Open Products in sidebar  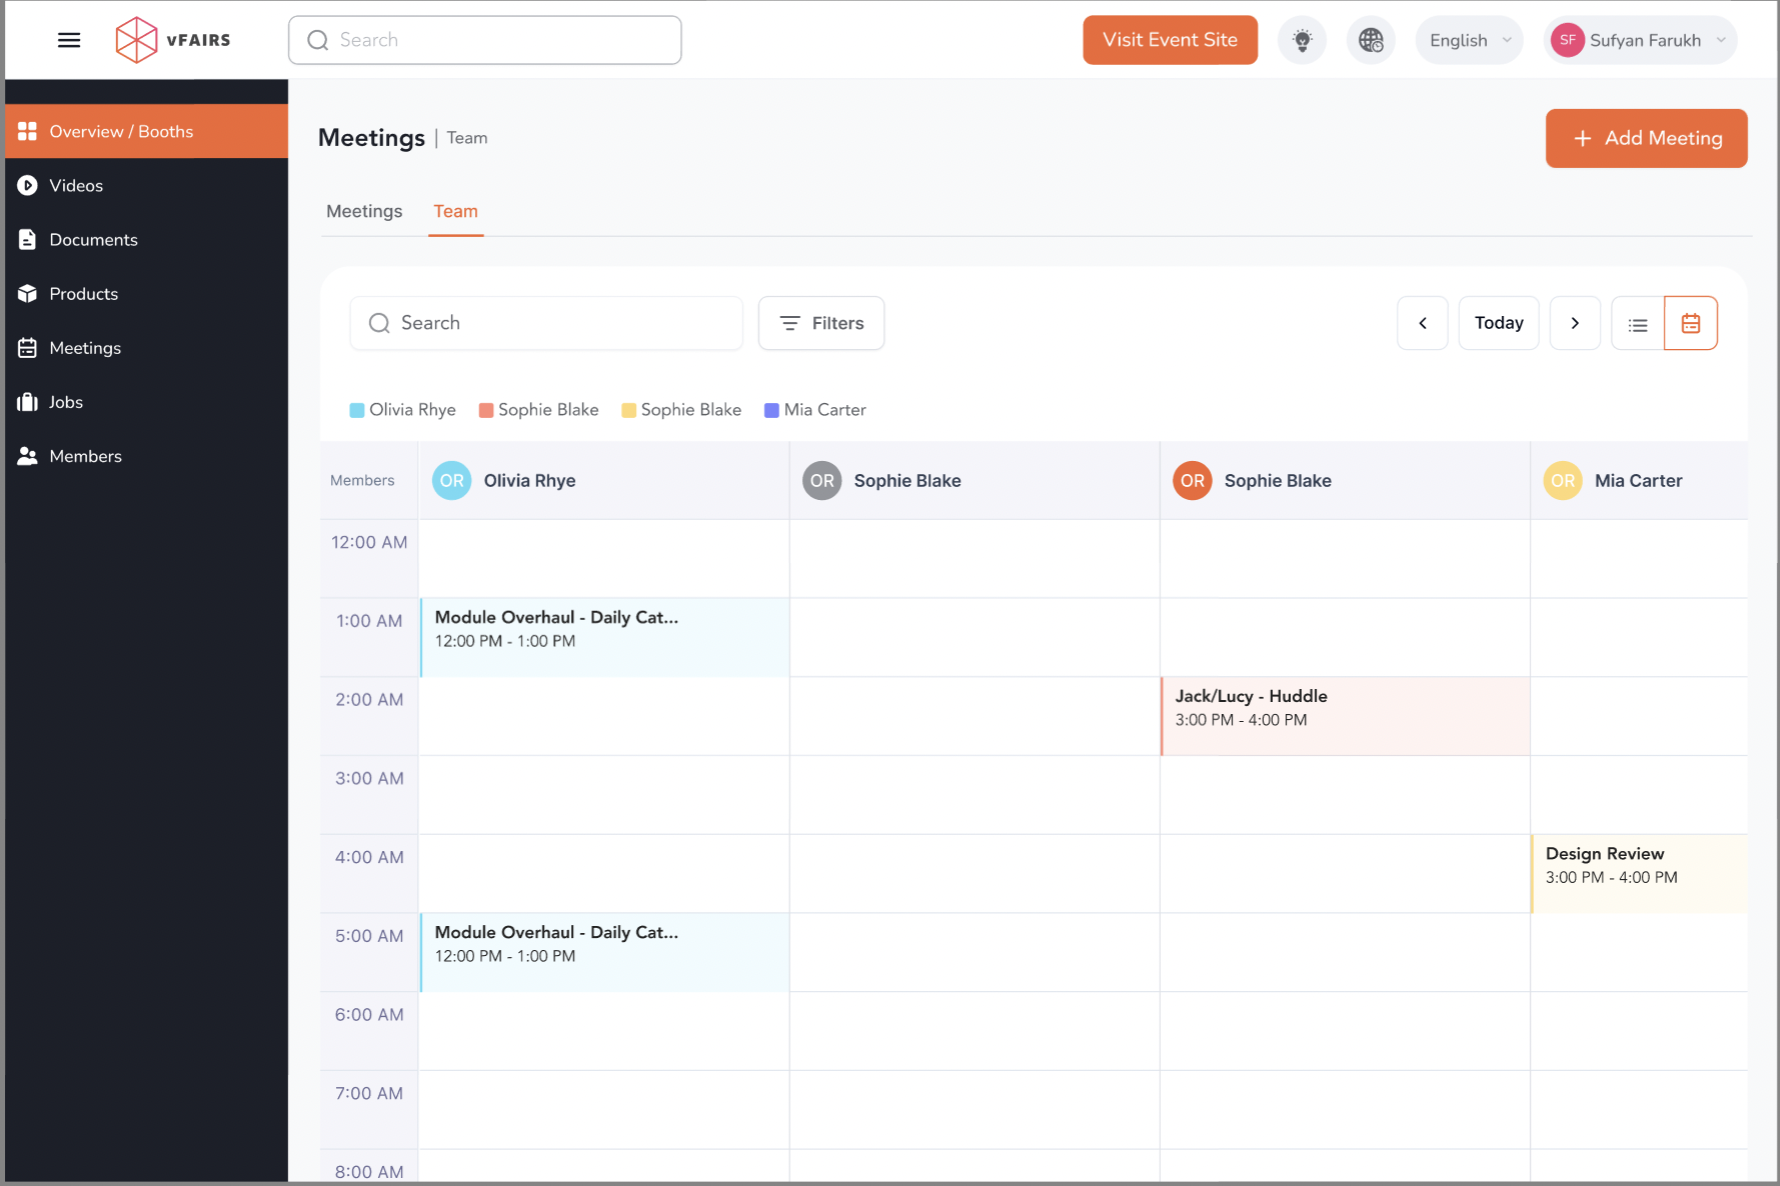(x=83, y=294)
